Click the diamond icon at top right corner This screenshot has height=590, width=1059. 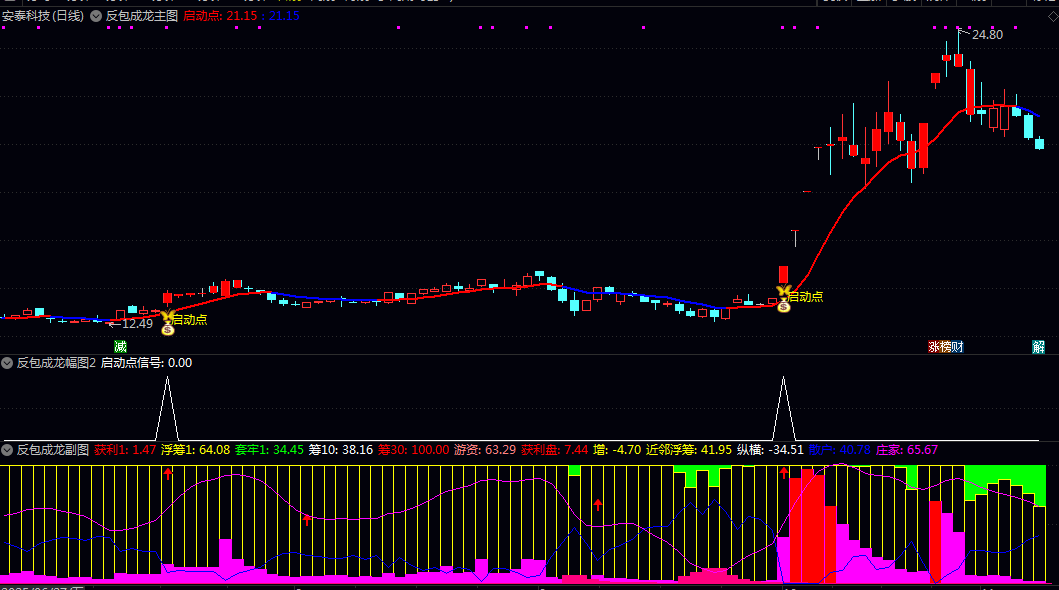1052,16
